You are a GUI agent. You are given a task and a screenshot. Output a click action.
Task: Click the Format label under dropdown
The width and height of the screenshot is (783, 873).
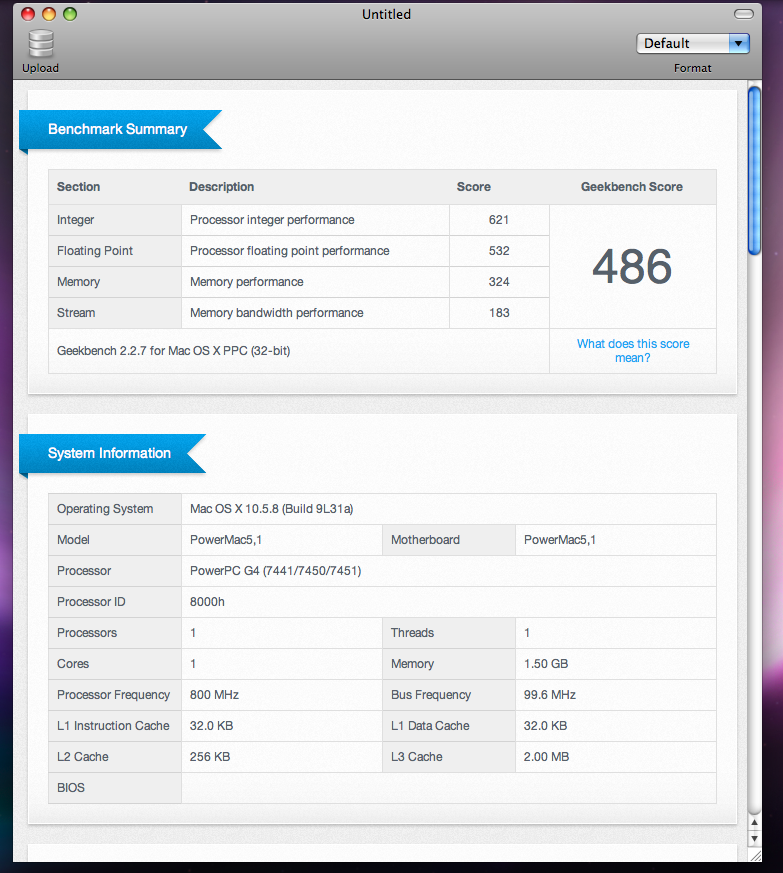(x=693, y=68)
